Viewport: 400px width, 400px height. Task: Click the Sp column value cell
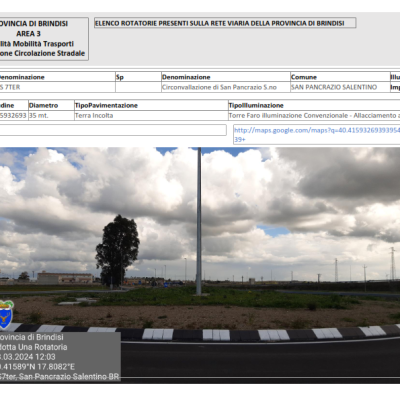pos(138,87)
